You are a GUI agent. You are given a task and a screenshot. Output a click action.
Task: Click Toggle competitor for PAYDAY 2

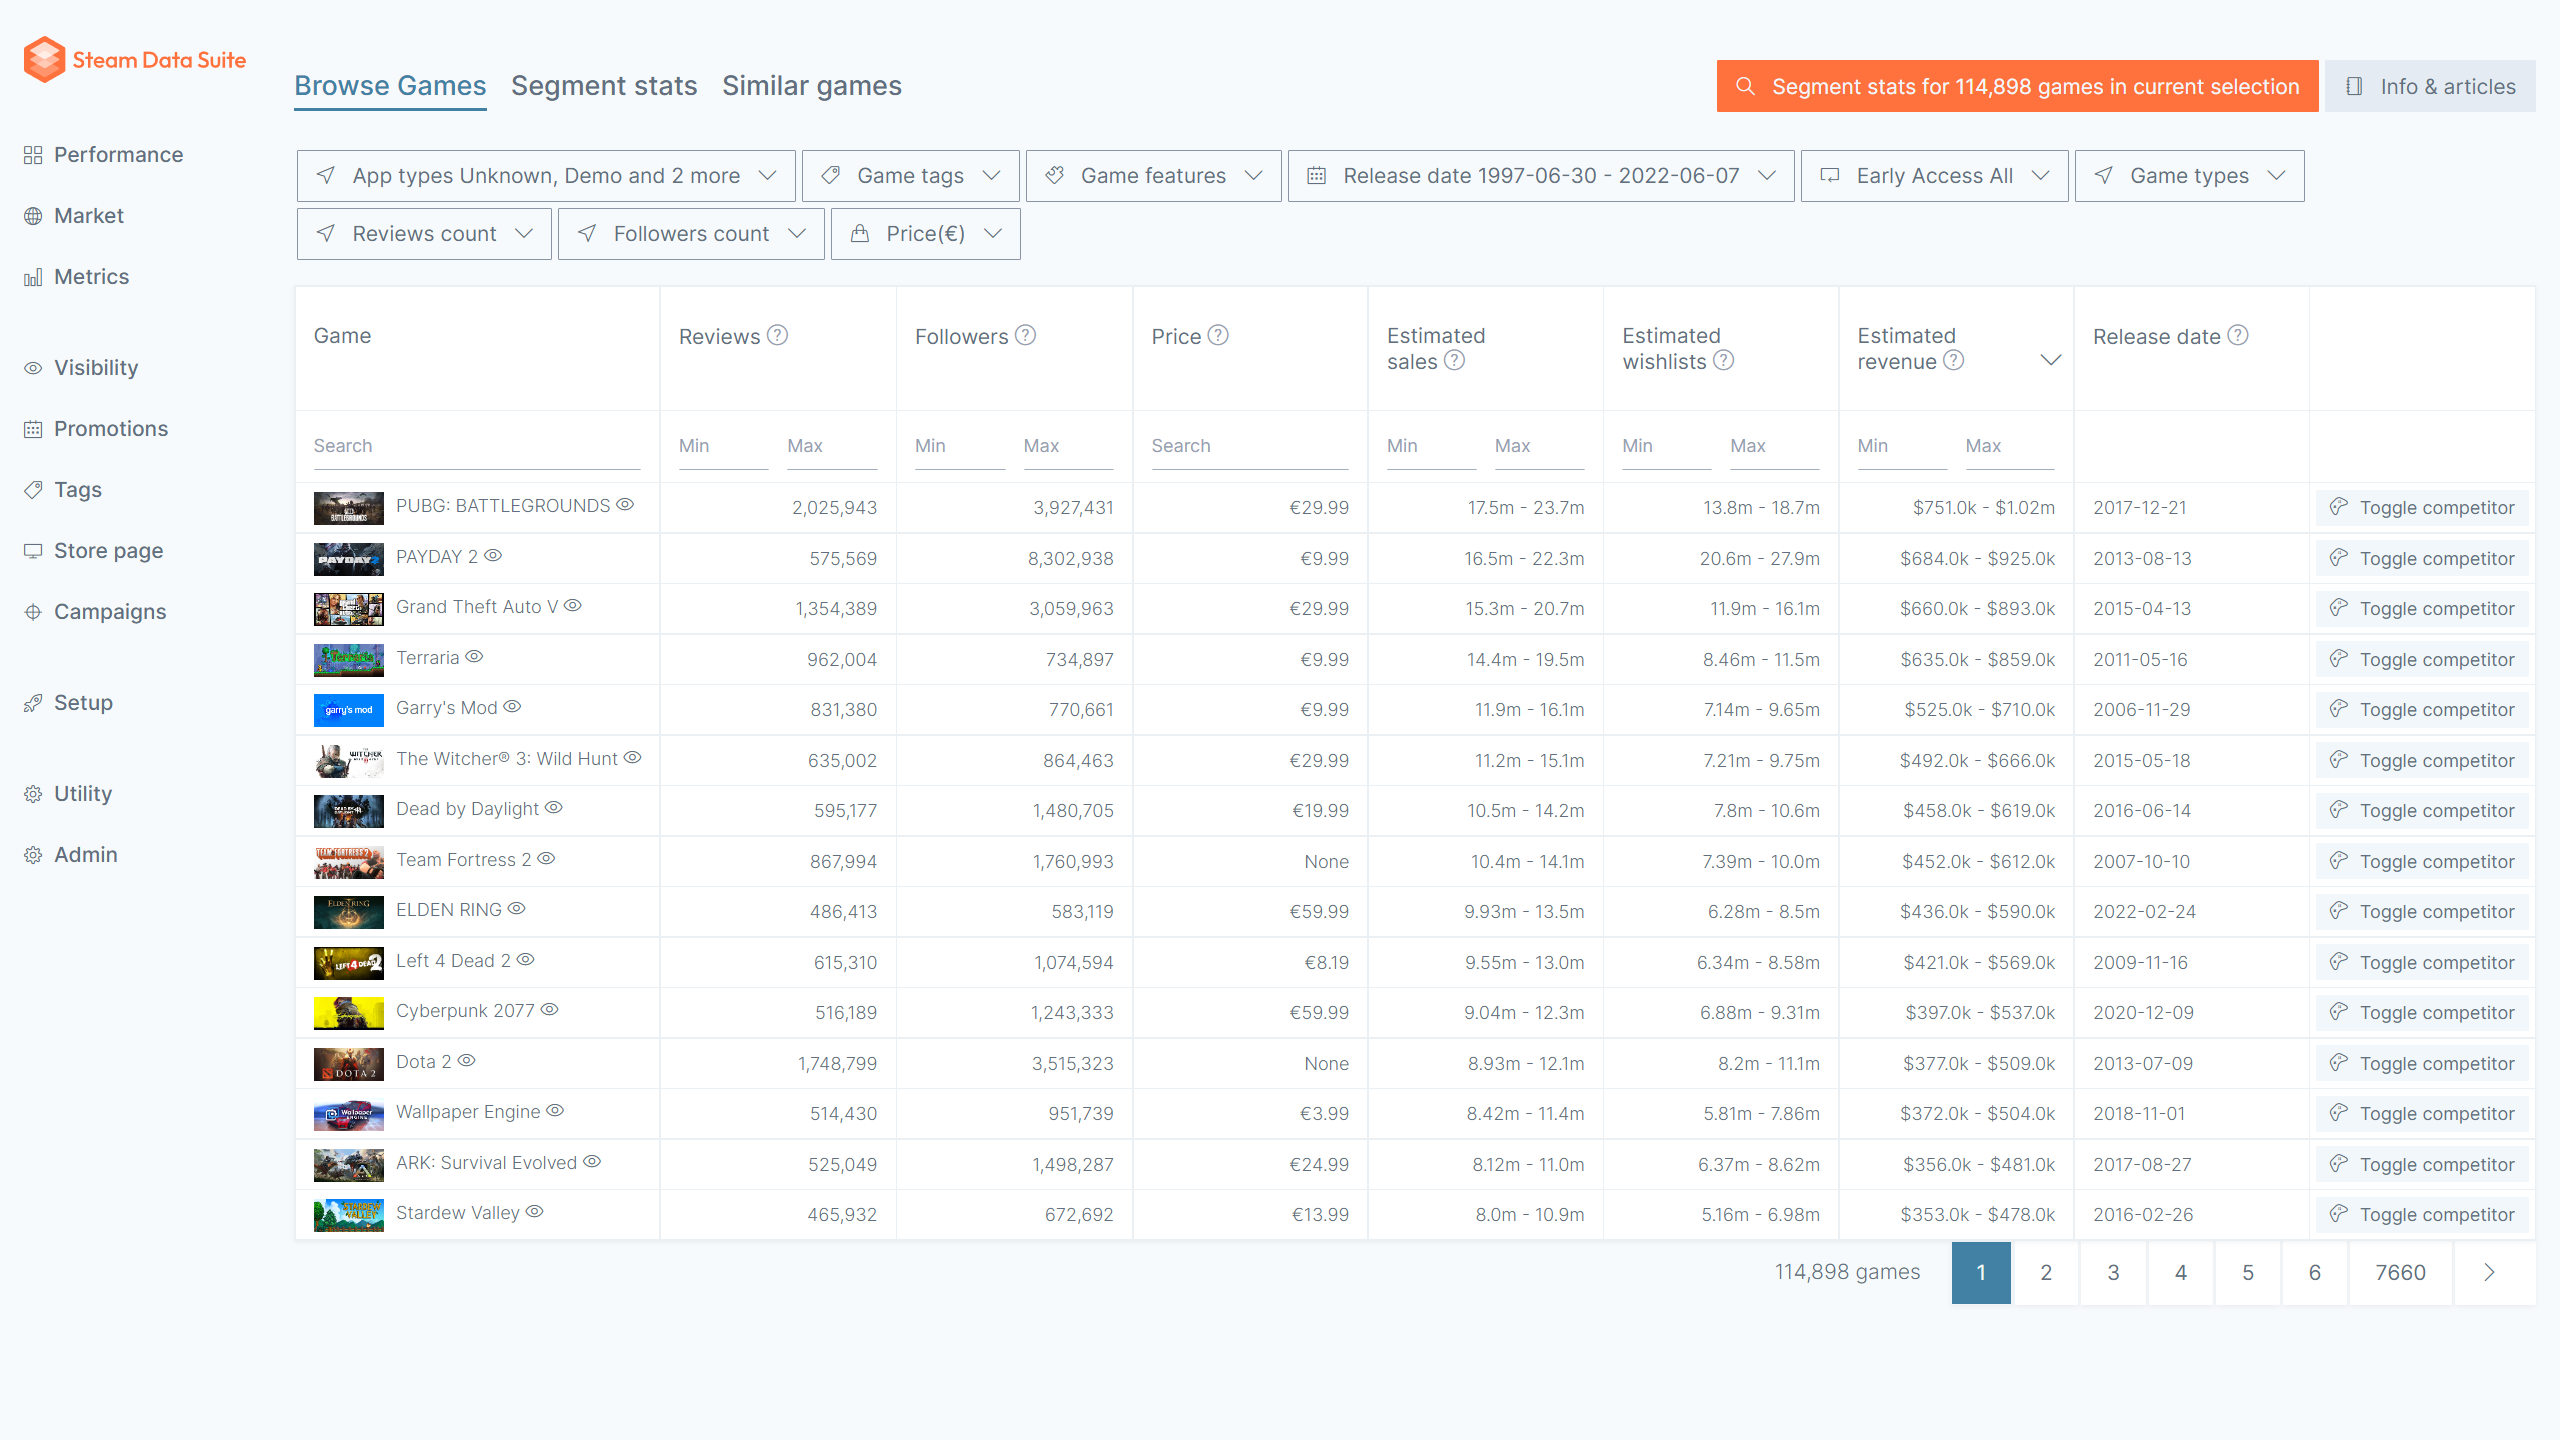2422,558
